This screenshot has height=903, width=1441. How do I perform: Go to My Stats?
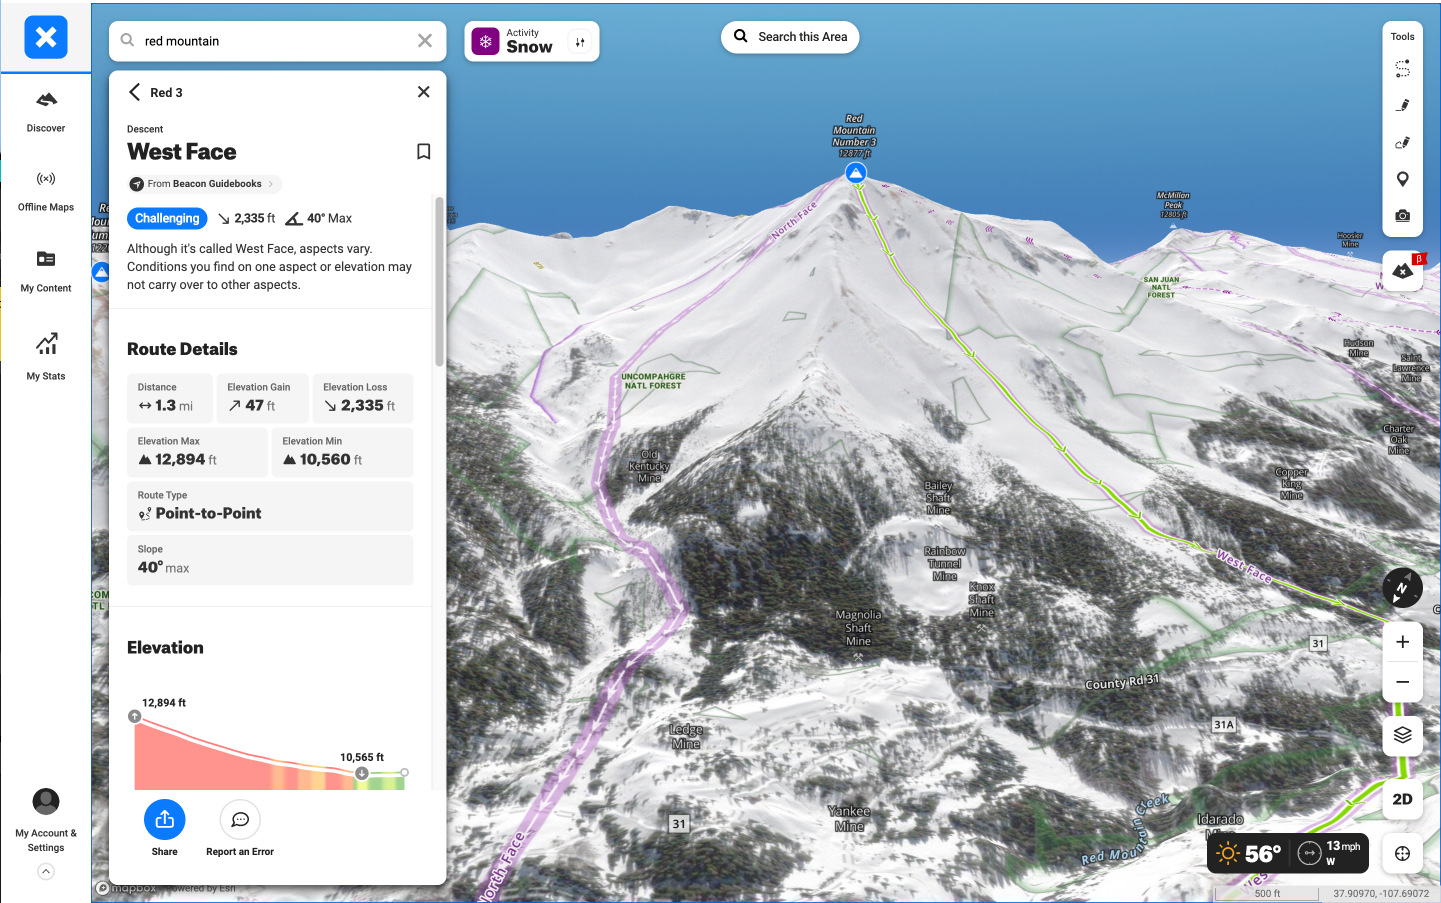[46, 355]
